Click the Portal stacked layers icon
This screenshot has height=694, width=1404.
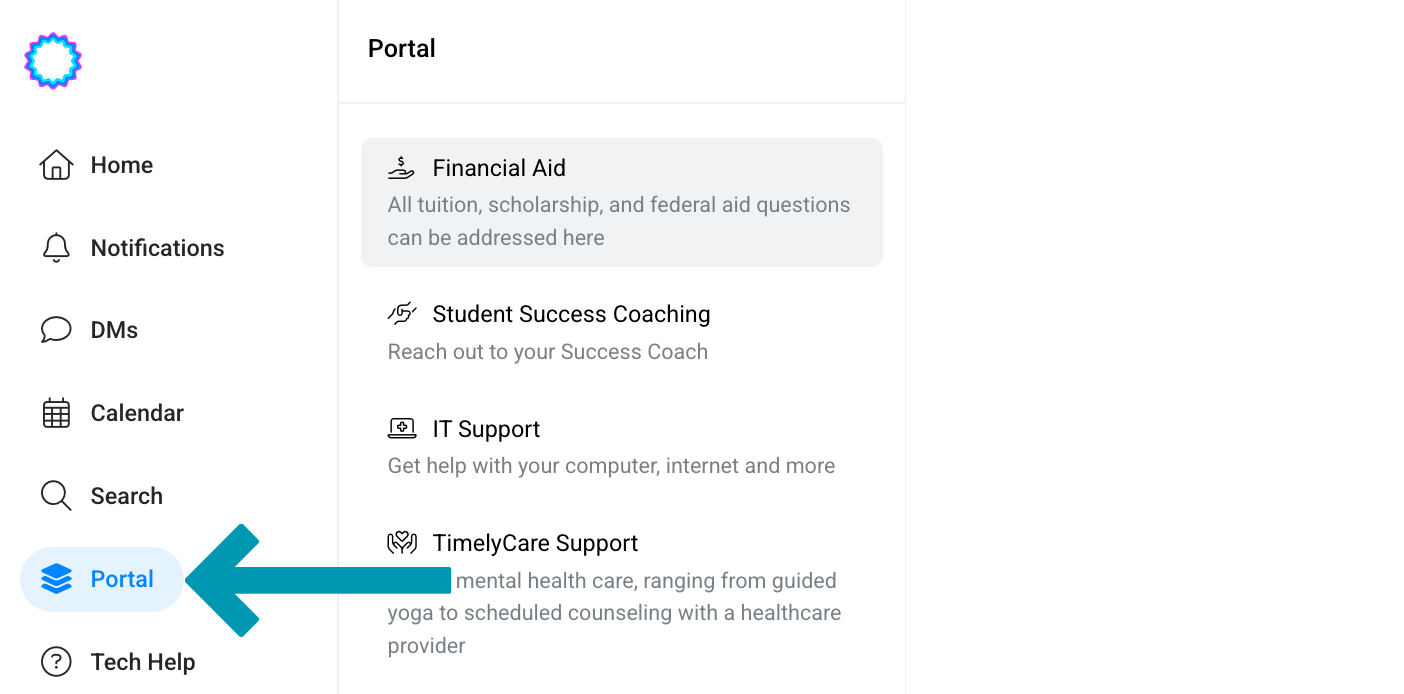tap(56, 579)
